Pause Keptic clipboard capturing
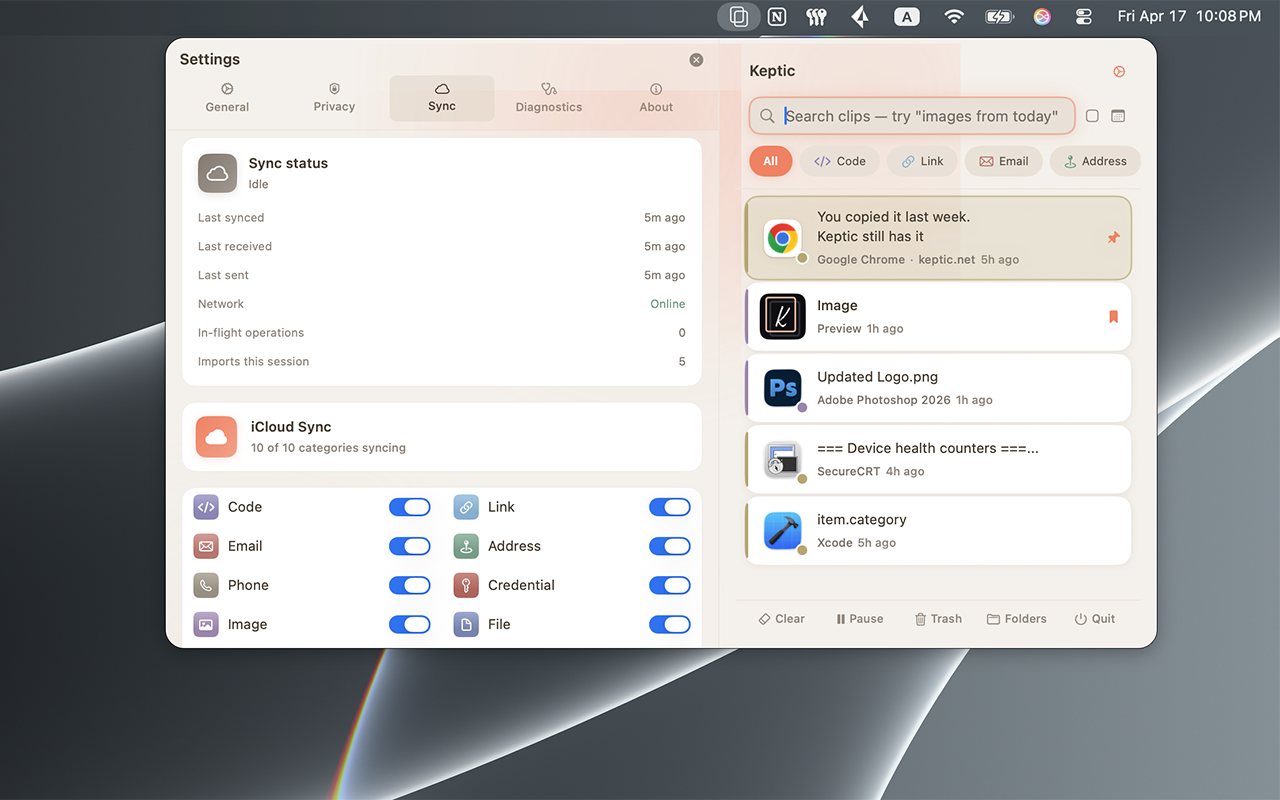Viewport: 1280px width, 800px height. [859, 618]
